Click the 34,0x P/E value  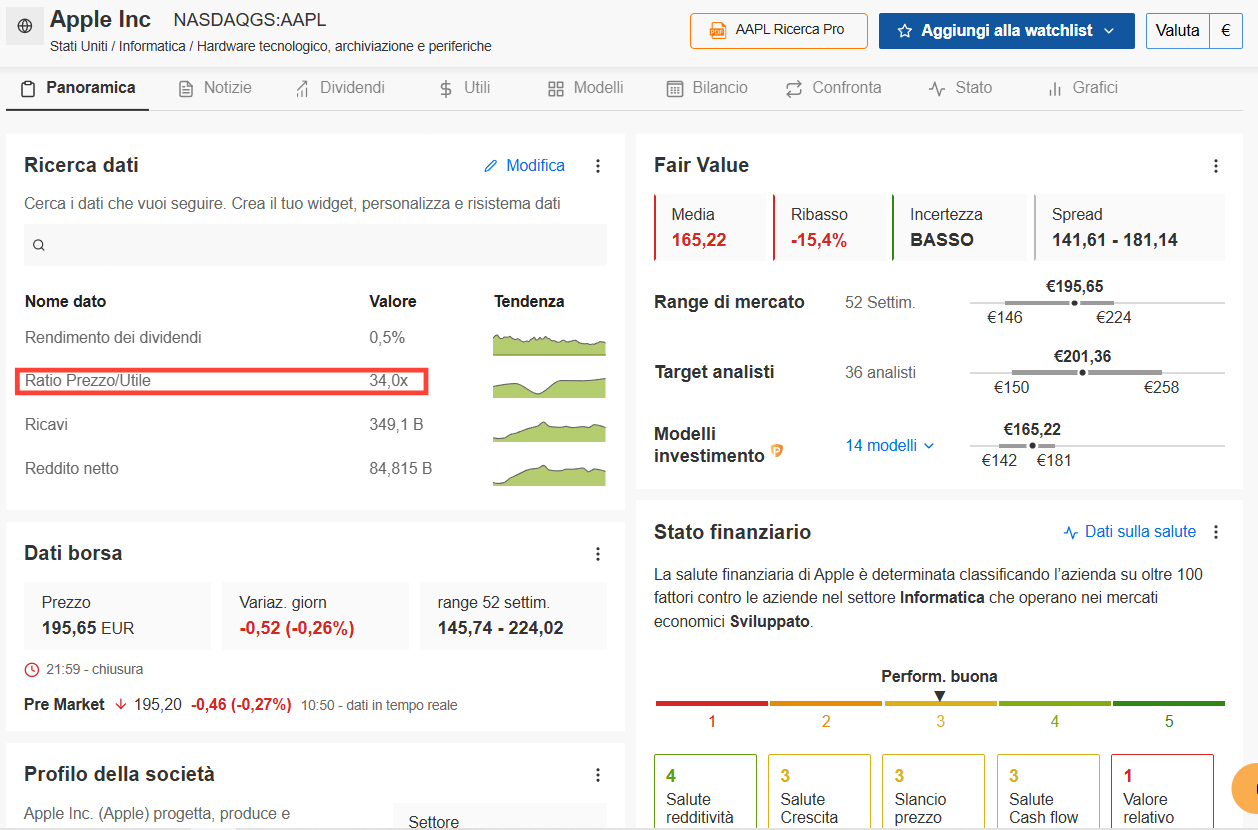pos(388,381)
